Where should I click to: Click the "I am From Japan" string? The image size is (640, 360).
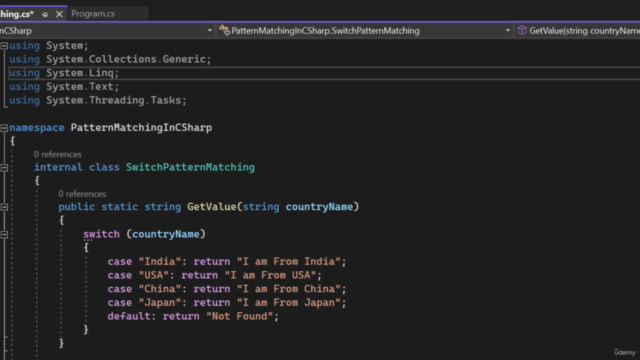(x=289, y=303)
